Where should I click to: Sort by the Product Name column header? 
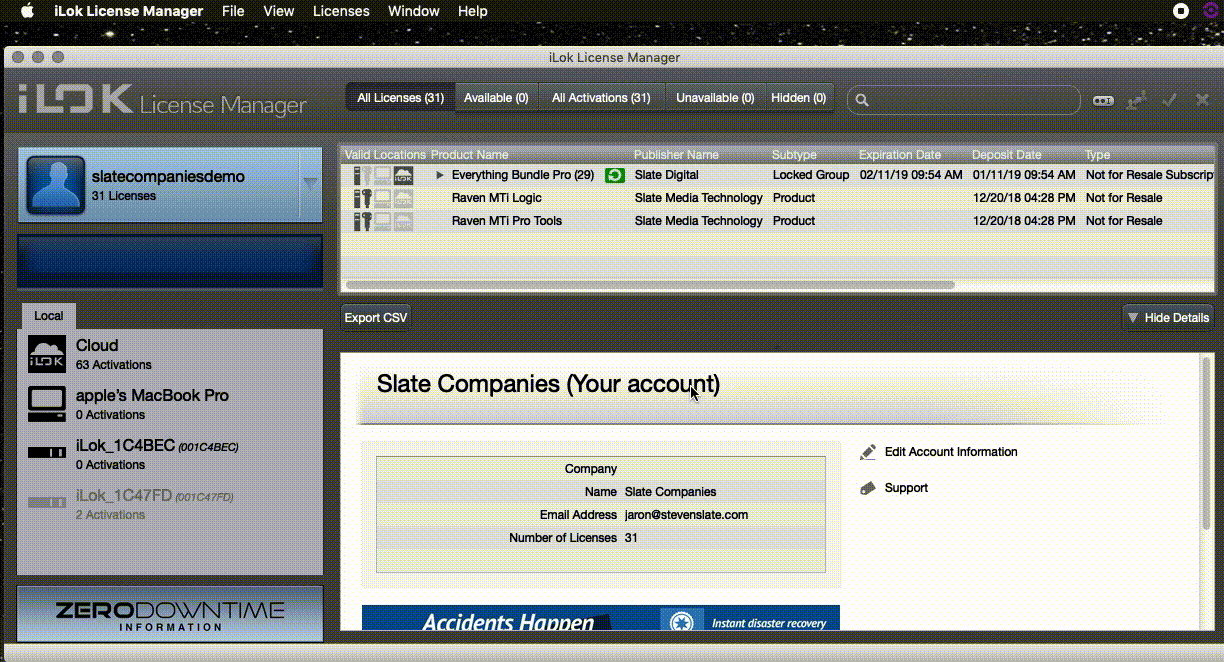click(x=469, y=155)
